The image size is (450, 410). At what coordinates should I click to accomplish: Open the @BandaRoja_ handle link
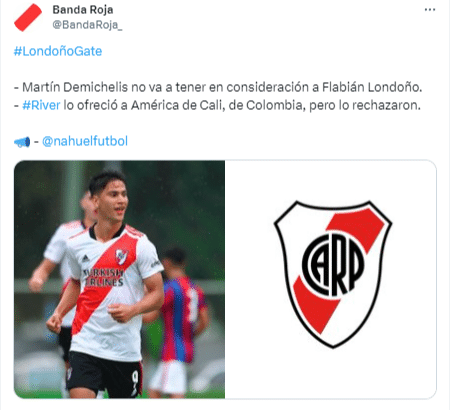tap(87, 25)
